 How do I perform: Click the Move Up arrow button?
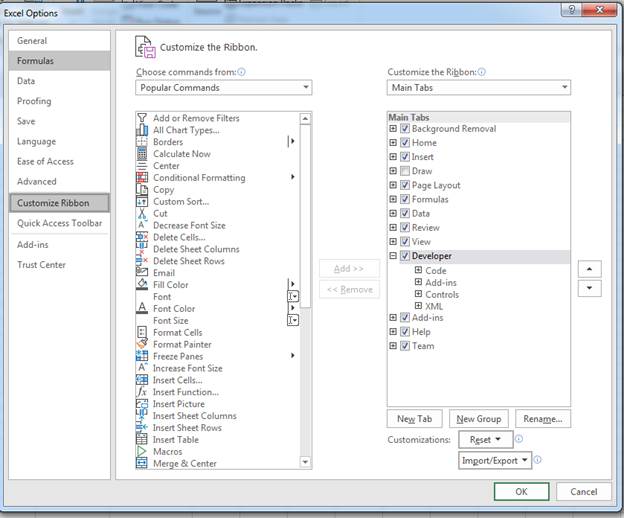point(589,269)
